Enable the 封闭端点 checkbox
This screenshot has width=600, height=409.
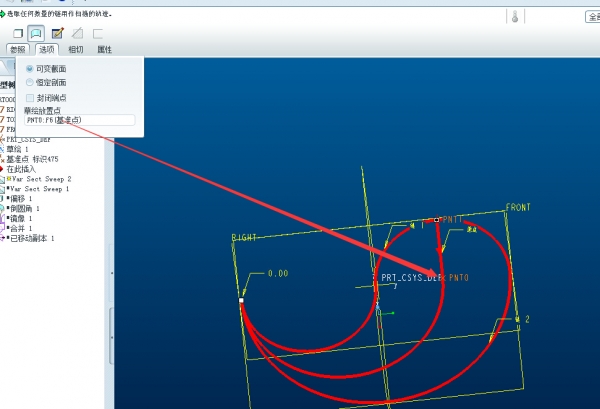[30, 98]
